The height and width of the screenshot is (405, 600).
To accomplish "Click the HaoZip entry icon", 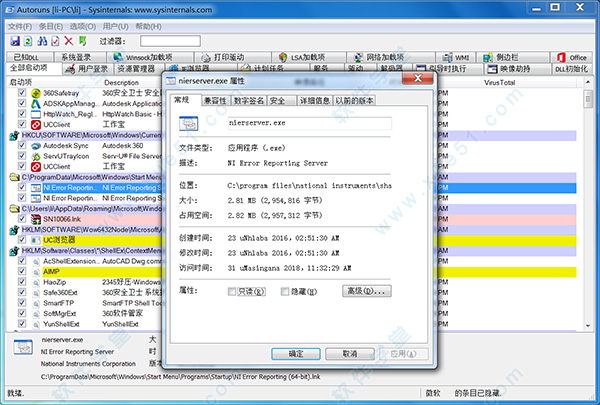I will click(36, 283).
